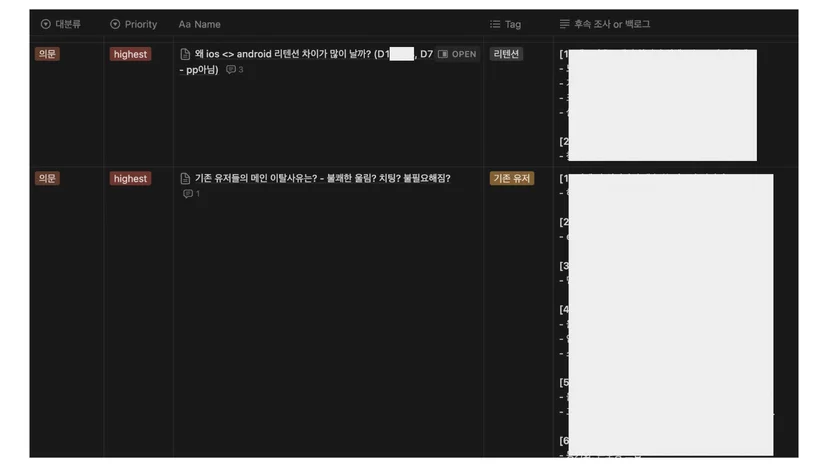Viewport: 828px width, 470px height.
Task: Select the highest priority tag in first row
Action: 130,54
